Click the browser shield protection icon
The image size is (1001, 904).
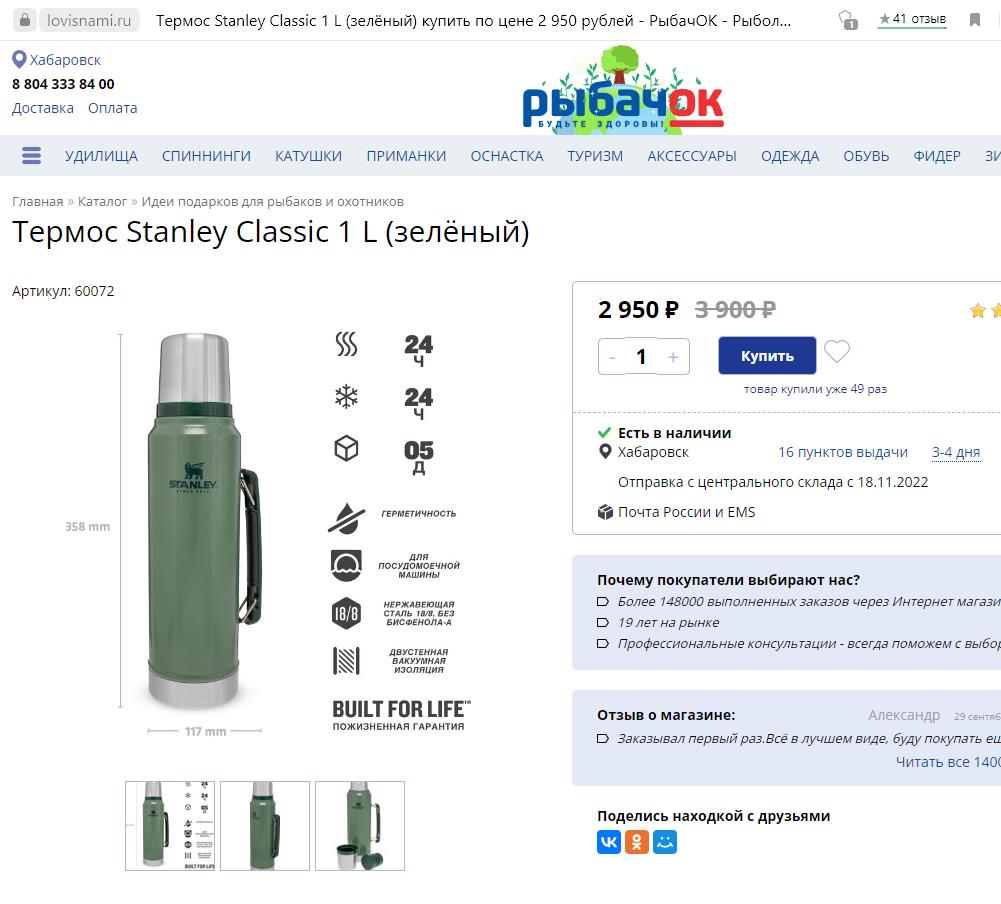point(847,20)
